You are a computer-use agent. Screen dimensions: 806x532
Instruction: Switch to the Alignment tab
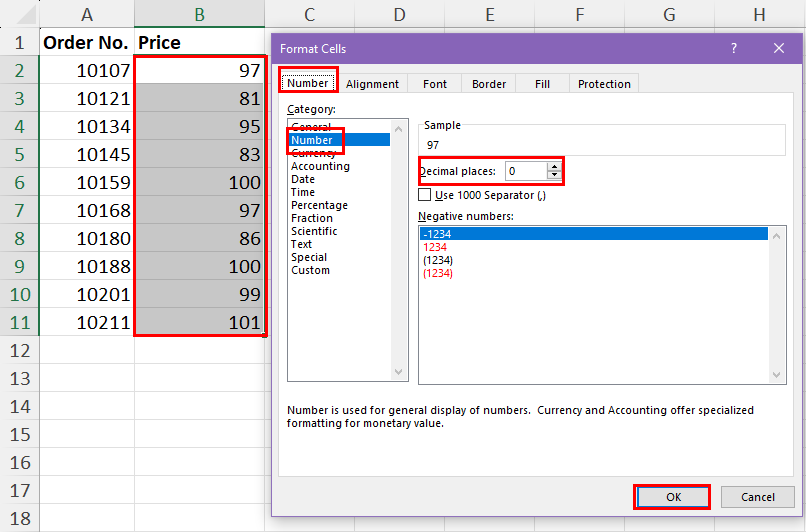click(372, 84)
